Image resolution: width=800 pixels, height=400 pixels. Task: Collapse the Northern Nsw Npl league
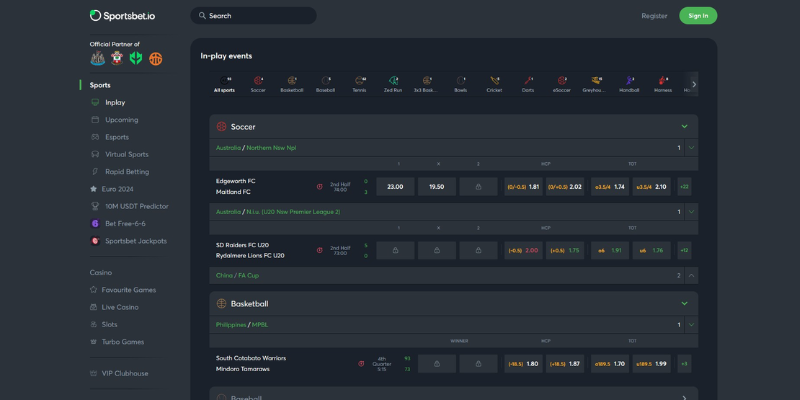point(691,148)
